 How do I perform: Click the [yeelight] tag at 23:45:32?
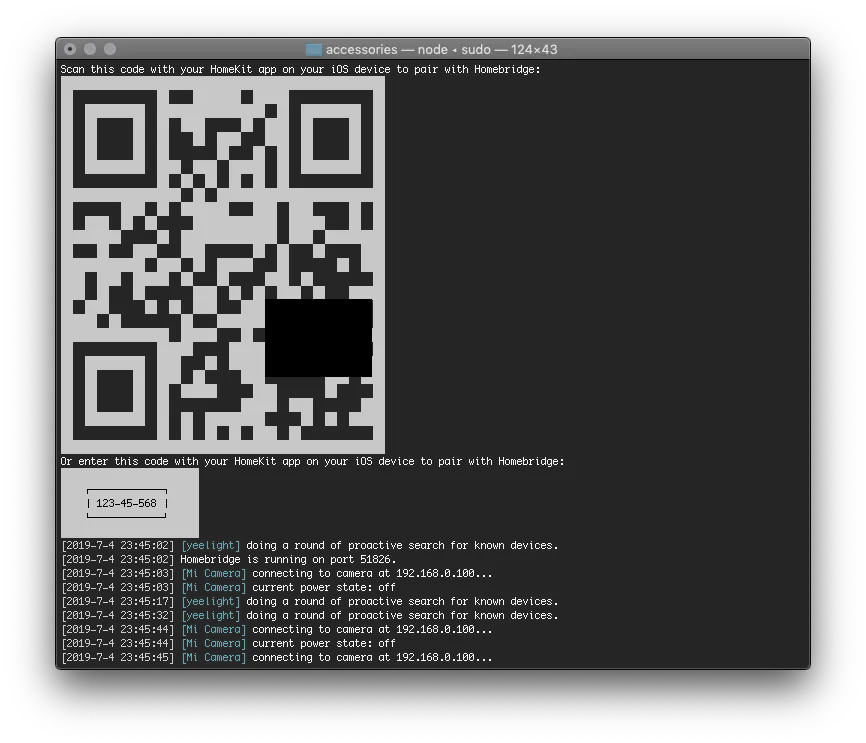click(x=210, y=615)
